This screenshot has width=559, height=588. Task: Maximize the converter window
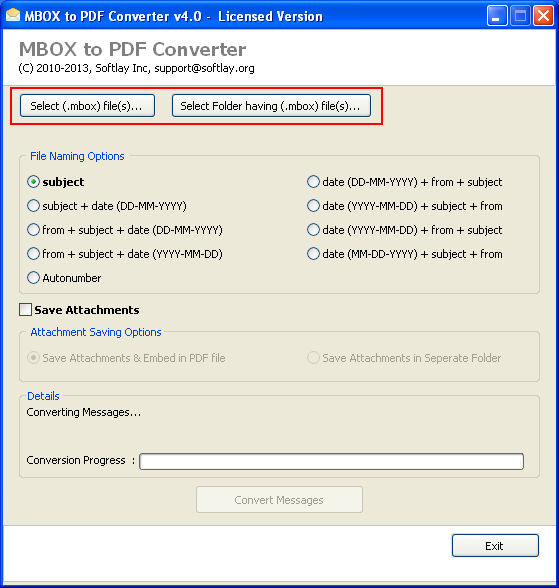520,16
